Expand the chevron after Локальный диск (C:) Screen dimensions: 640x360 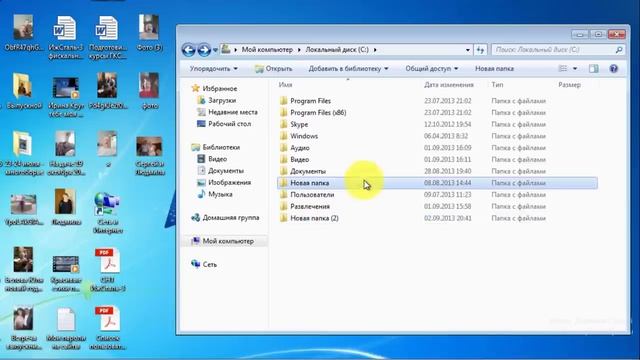[375, 50]
